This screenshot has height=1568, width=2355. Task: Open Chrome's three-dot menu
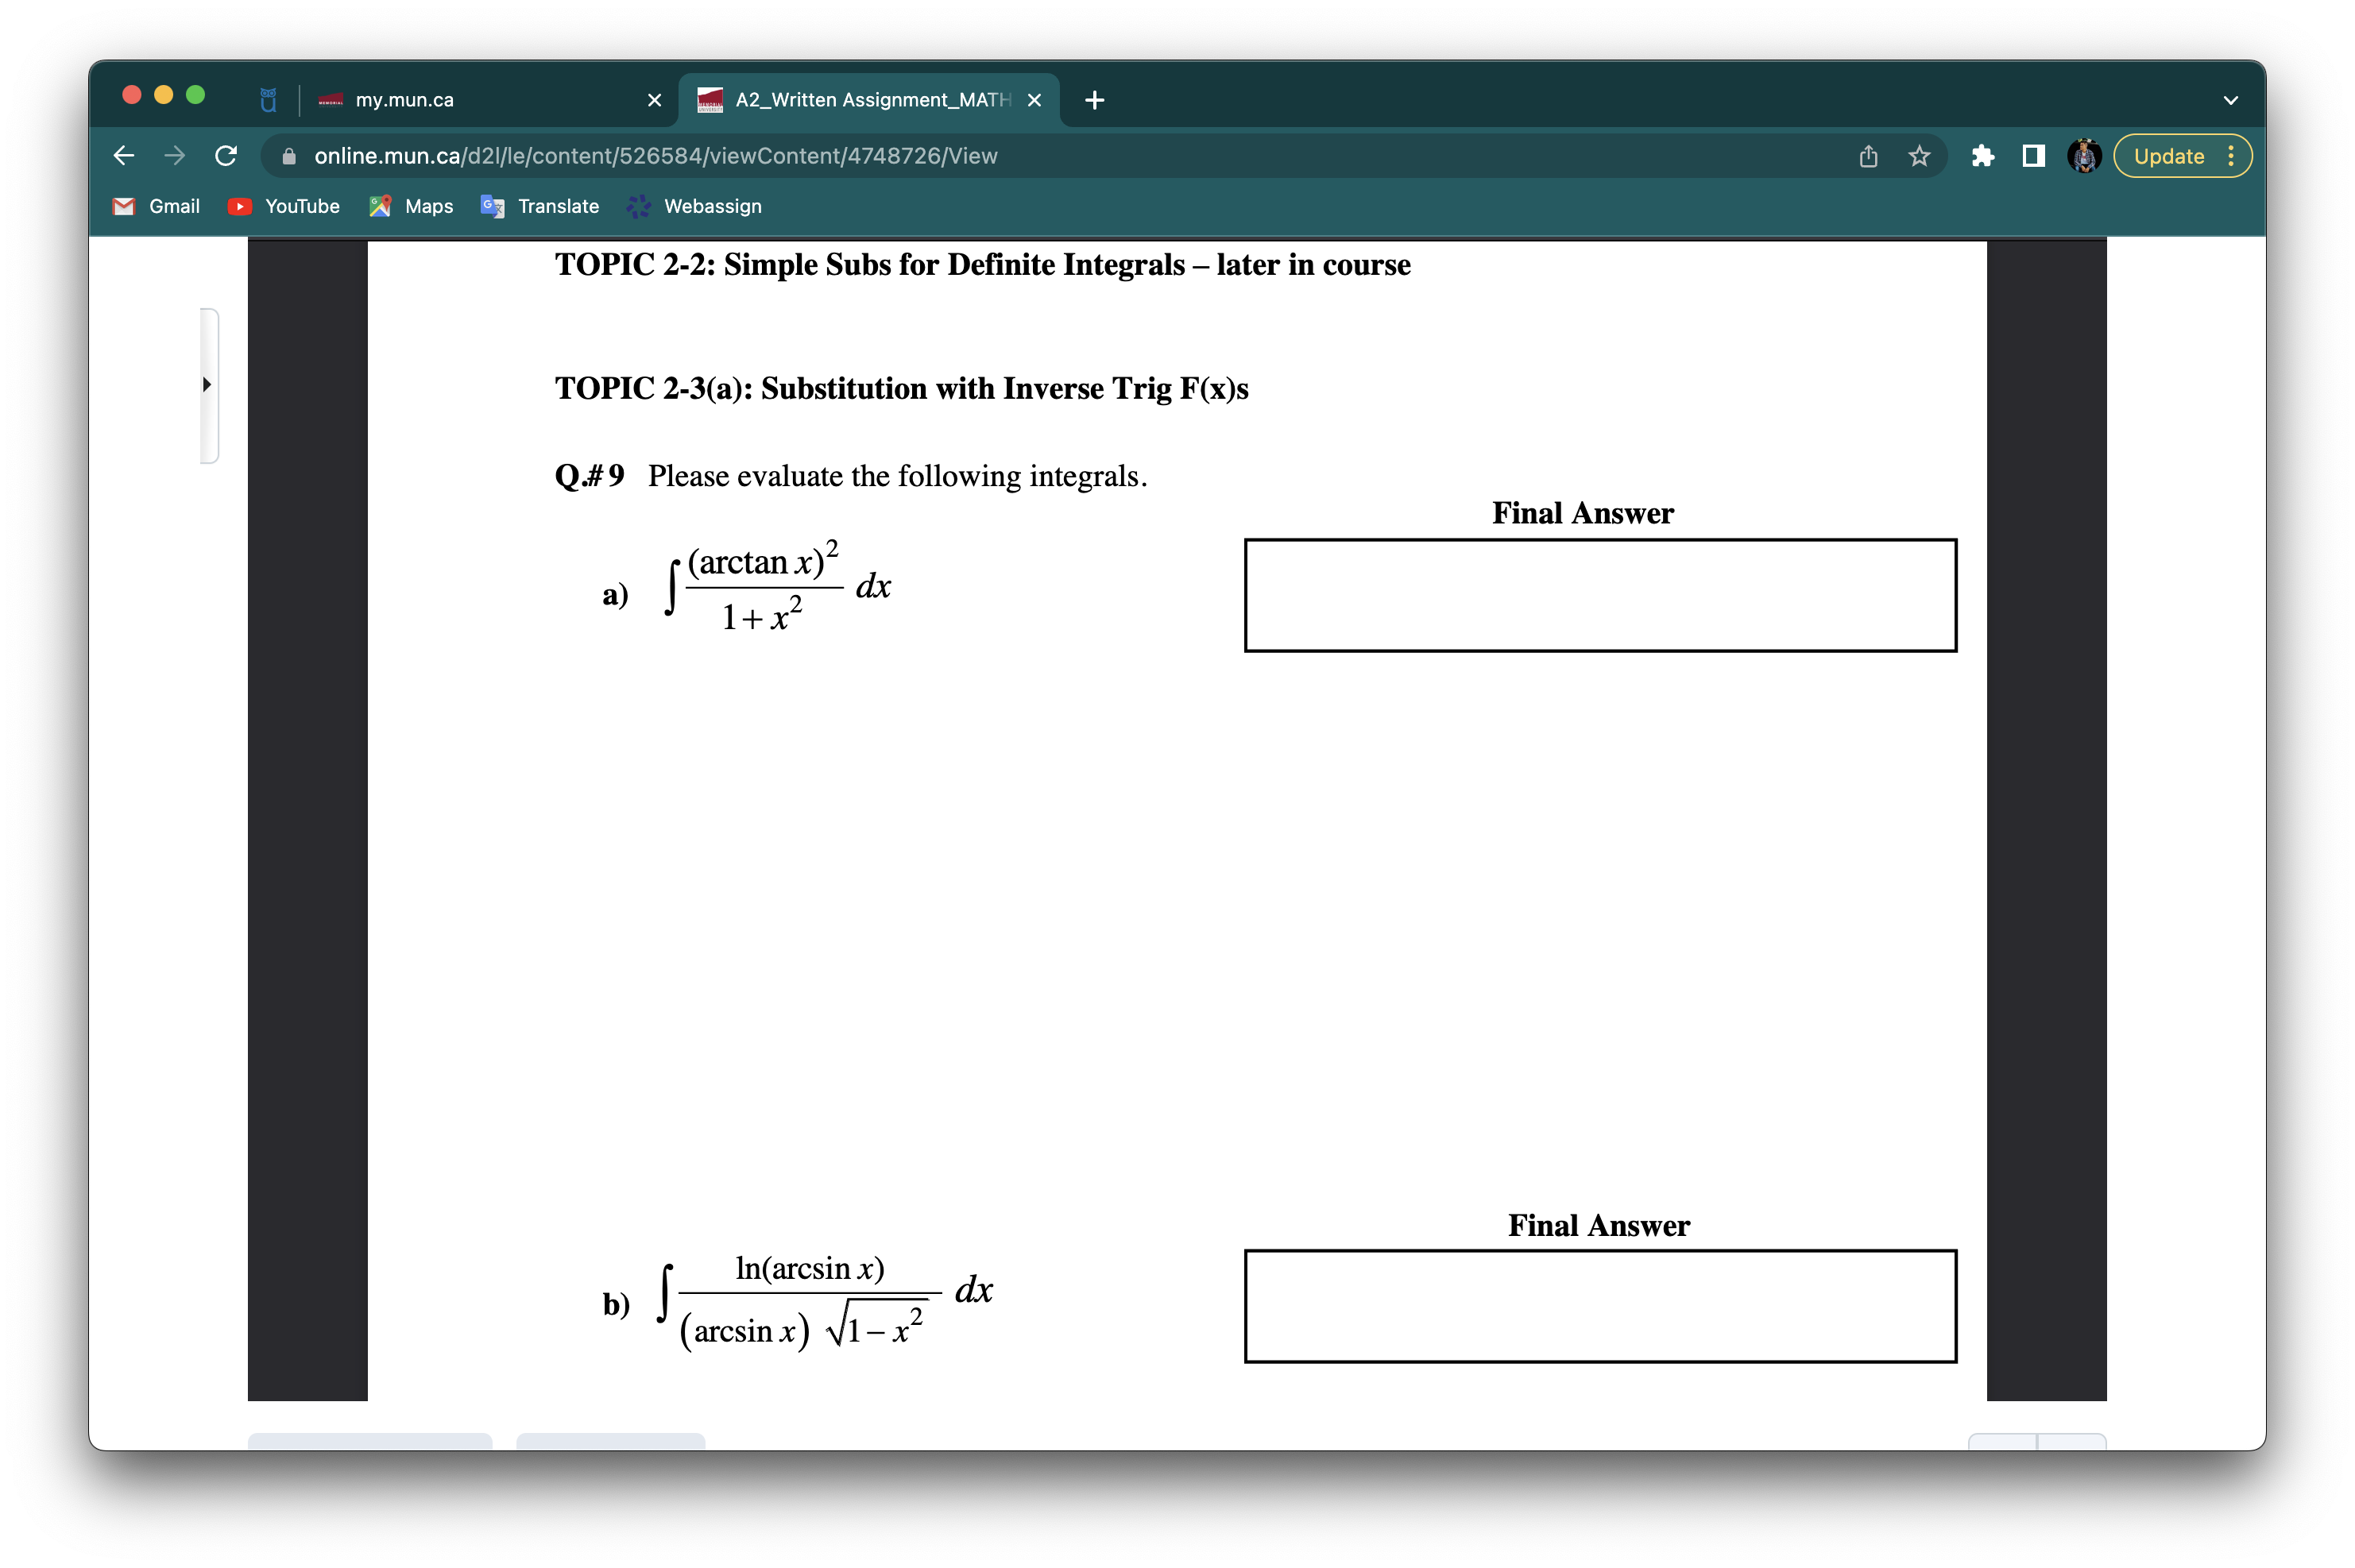(2233, 155)
